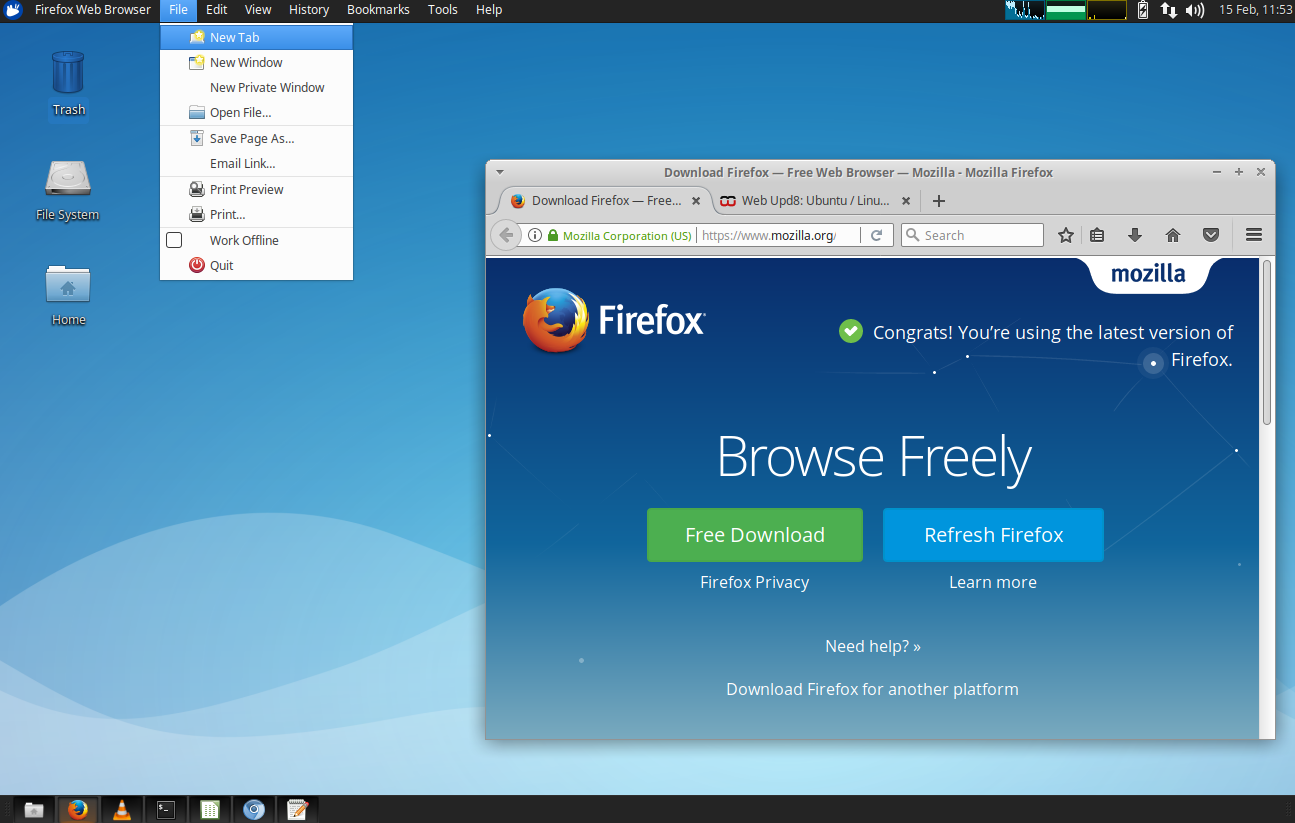Open the Bookmarks menu
Image resolution: width=1295 pixels, height=823 pixels.
pyautogui.click(x=378, y=10)
